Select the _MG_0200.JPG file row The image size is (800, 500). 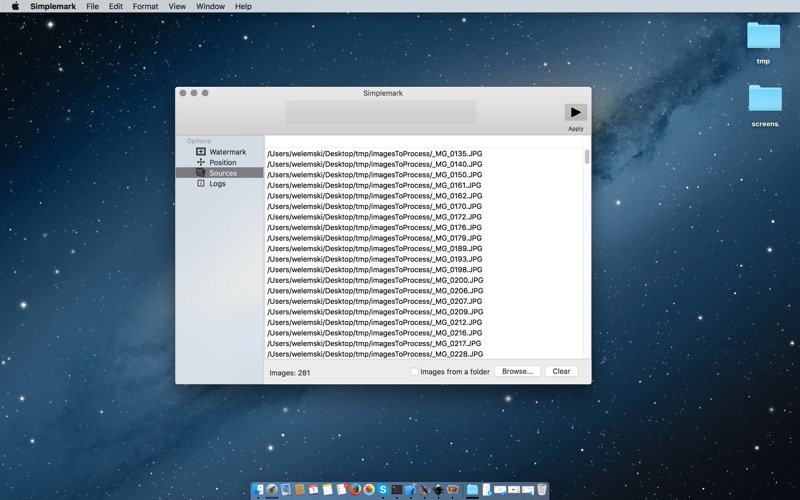click(x=375, y=280)
